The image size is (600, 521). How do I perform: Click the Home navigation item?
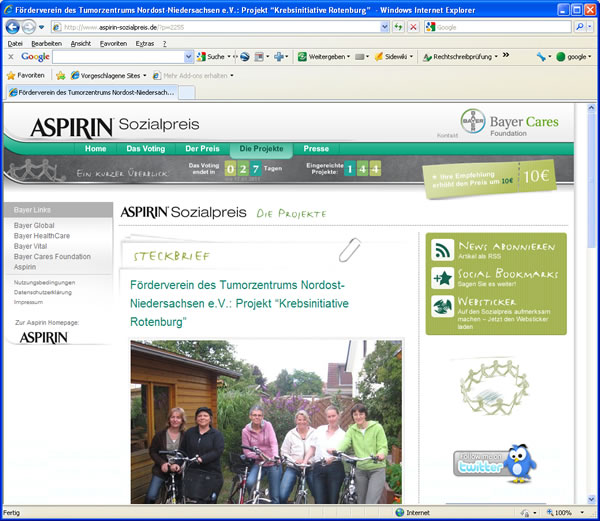pos(95,148)
